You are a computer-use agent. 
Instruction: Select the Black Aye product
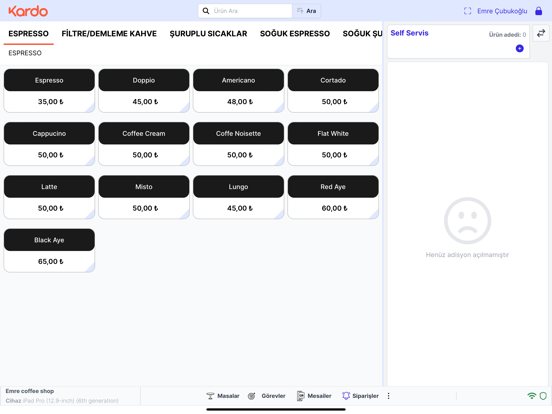49,250
